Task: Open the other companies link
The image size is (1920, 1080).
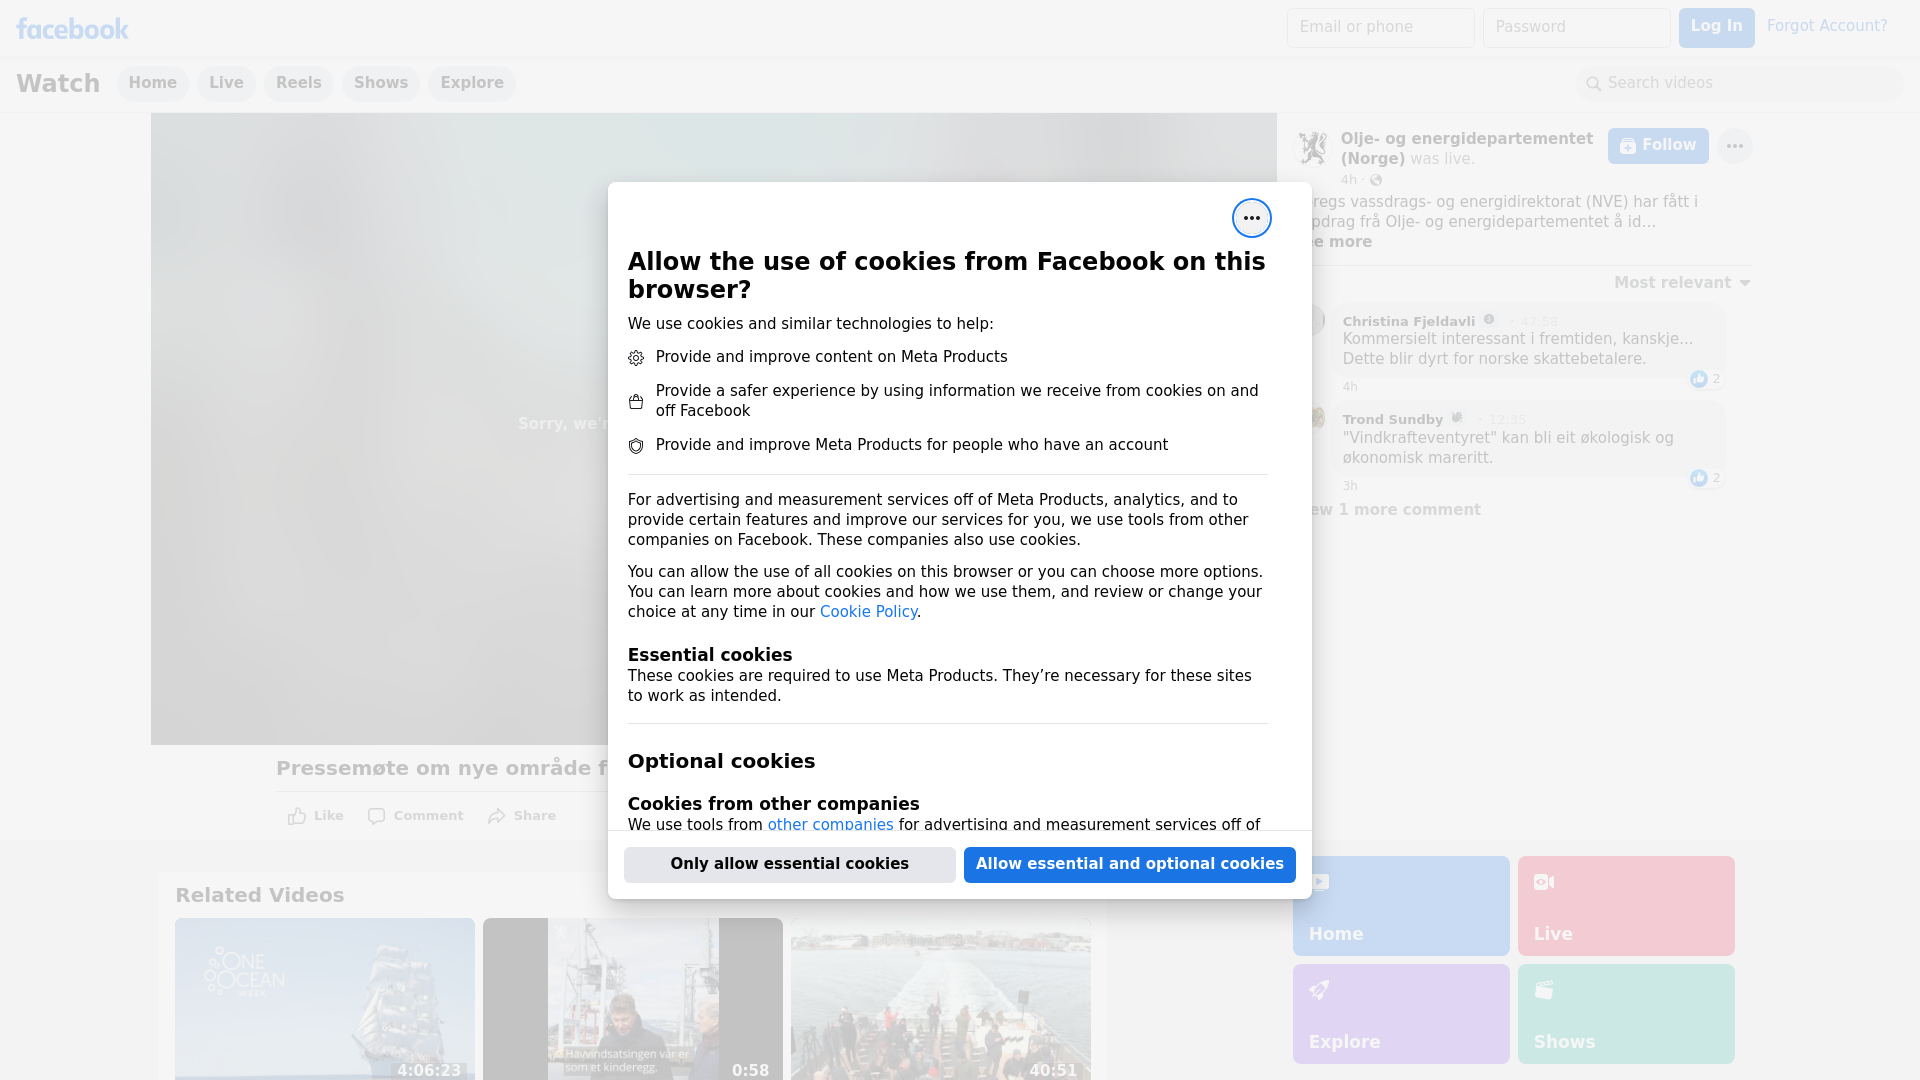Action: tap(830, 825)
